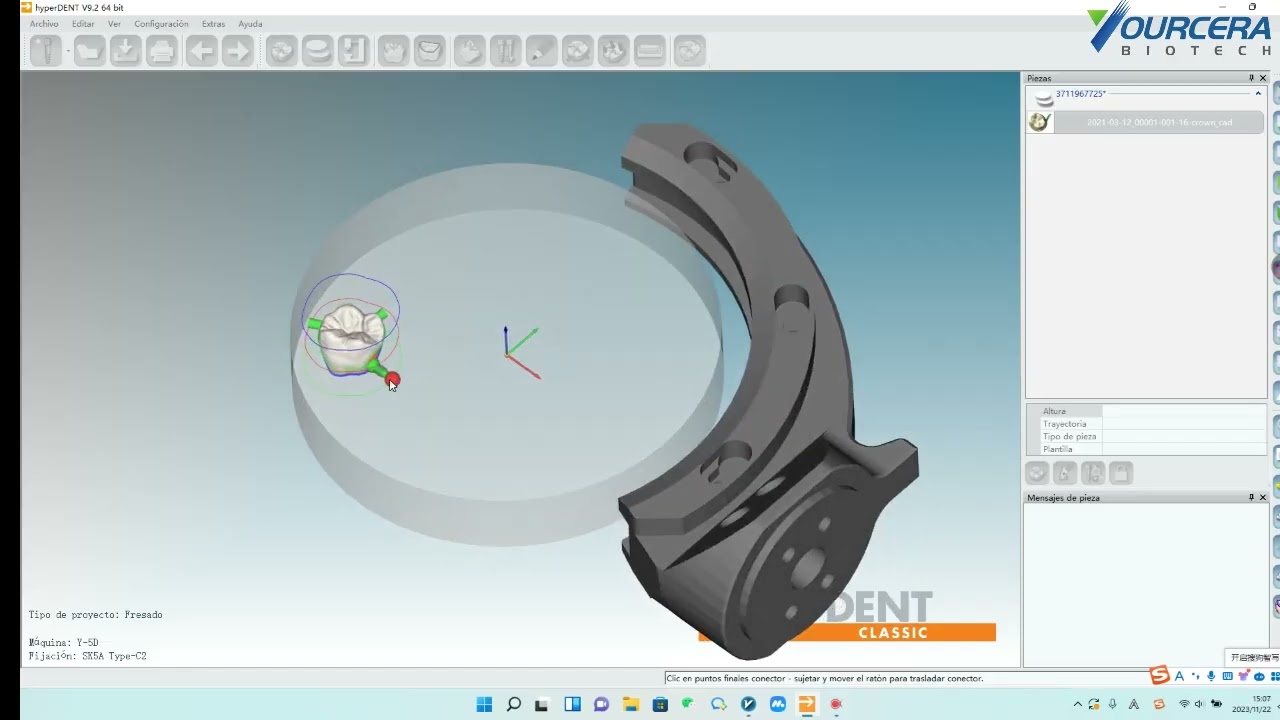Image resolution: width=1280 pixels, height=720 pixels.
Task: Pin the Piezas panel
Action: click(1251, 78)
